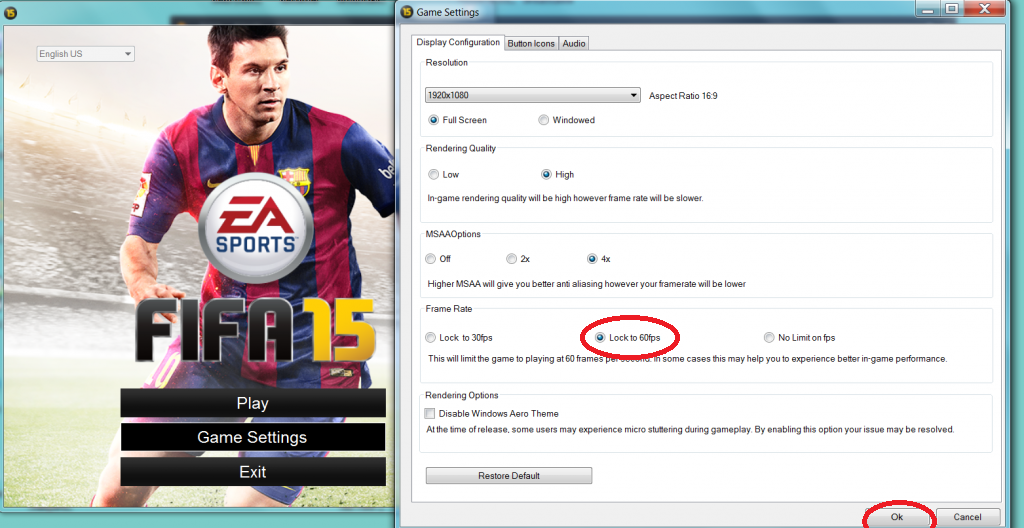Switch to the Button Icons tab
The image size is (1024, 528).
point(531,44)
